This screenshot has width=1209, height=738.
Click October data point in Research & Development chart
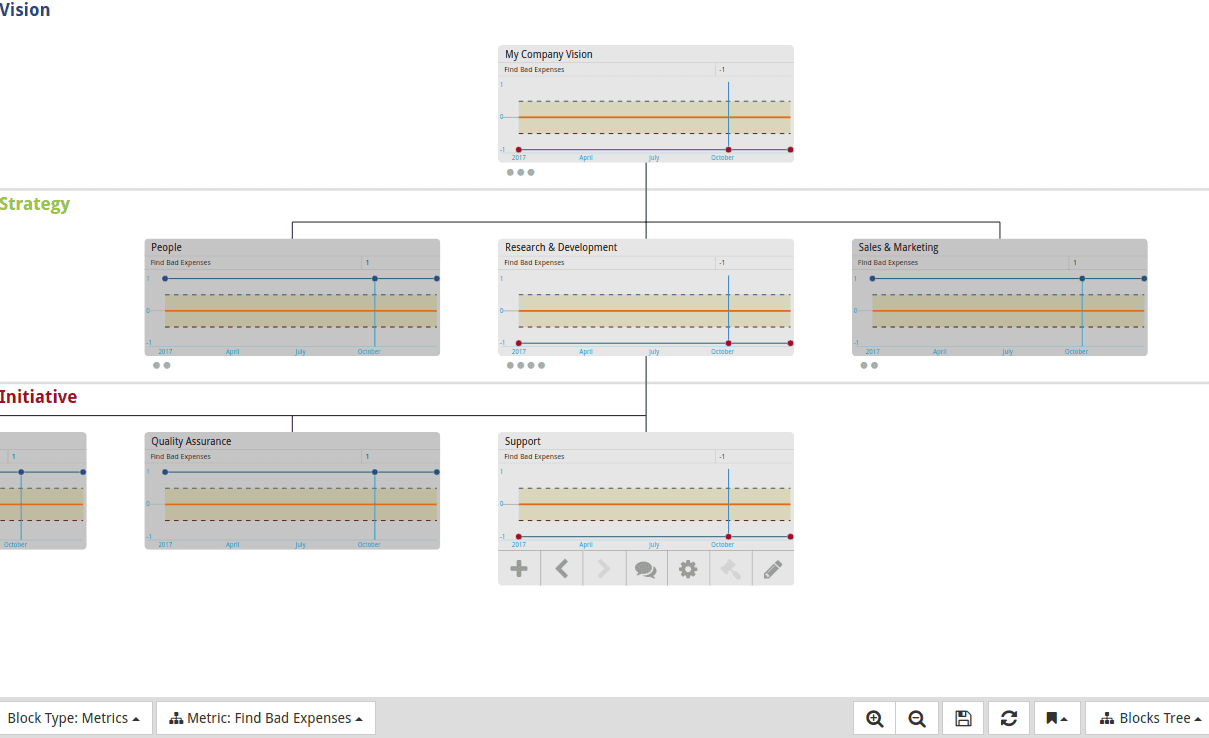[x=728, y=343]
